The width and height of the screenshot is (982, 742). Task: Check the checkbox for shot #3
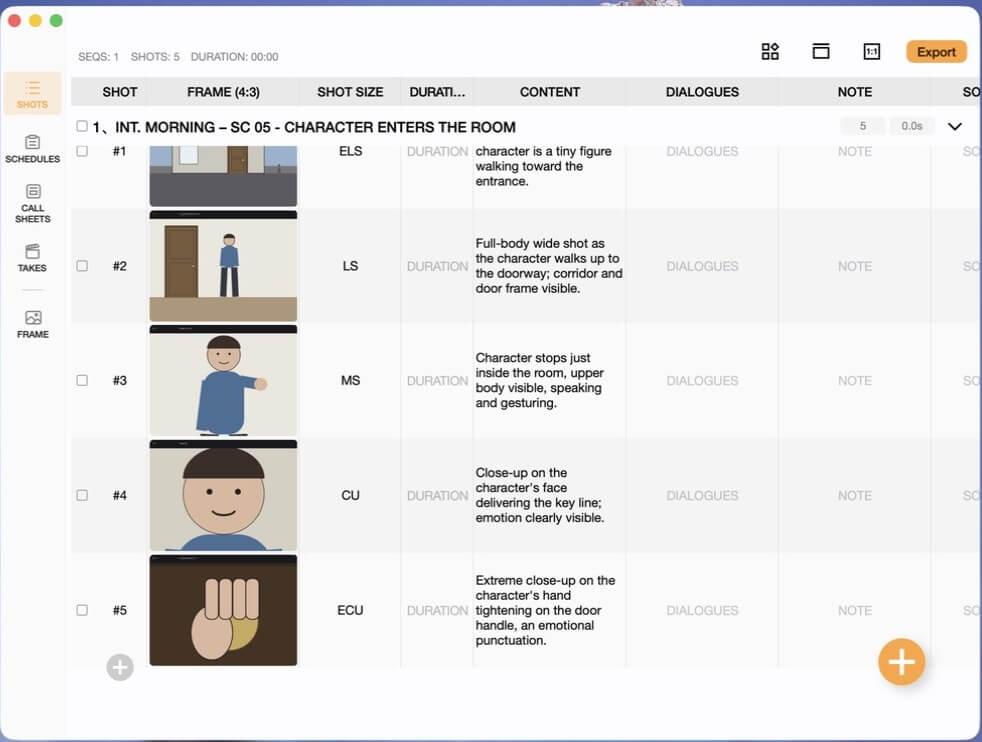pyautogui.click(x=82, y=380)
